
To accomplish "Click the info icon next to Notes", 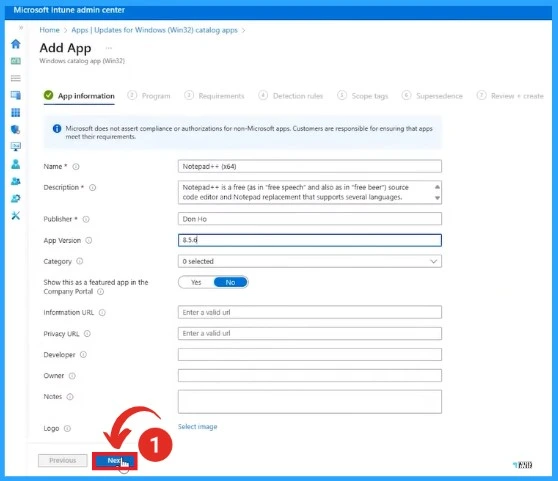I will click(x=70, y=397).
